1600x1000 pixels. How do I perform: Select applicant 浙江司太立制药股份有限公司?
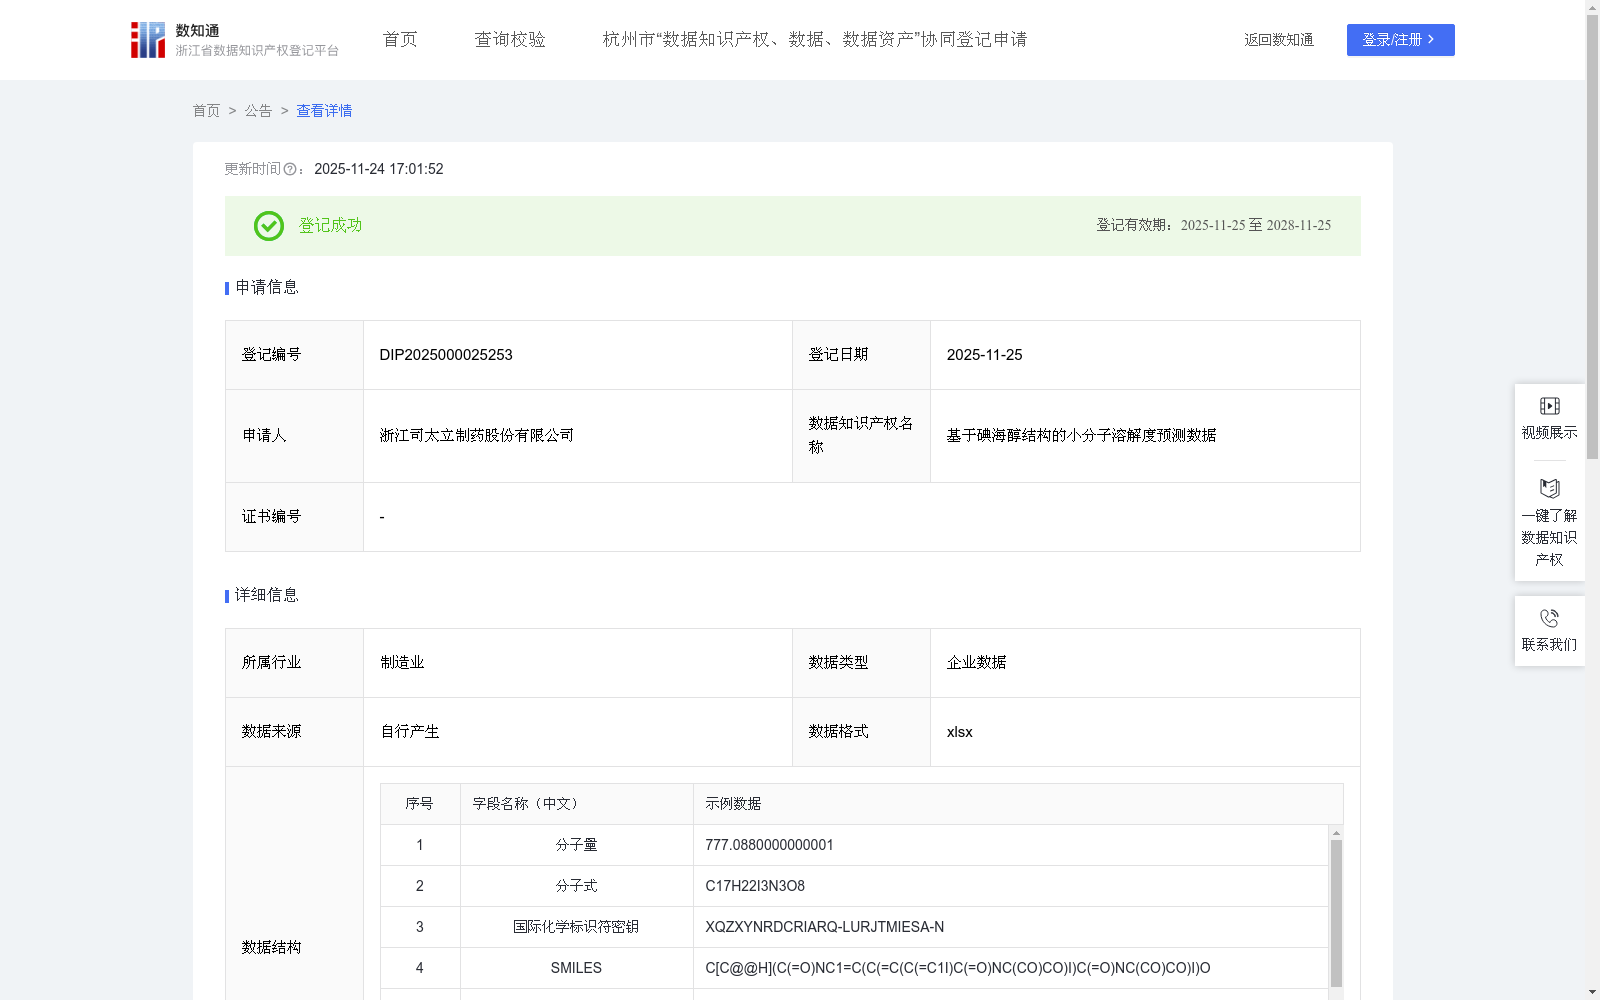click(477, 436)
